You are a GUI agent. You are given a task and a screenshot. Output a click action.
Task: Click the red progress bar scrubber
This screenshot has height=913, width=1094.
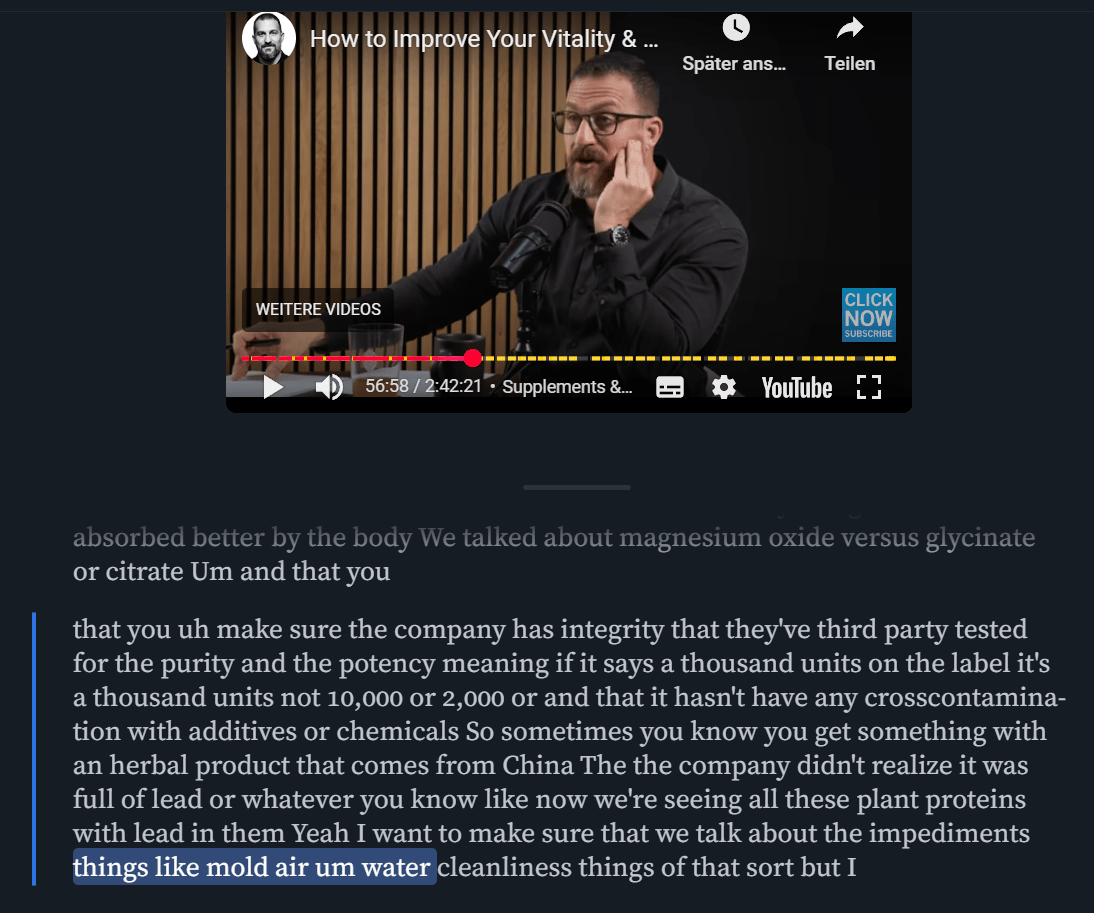coord(472,358)
